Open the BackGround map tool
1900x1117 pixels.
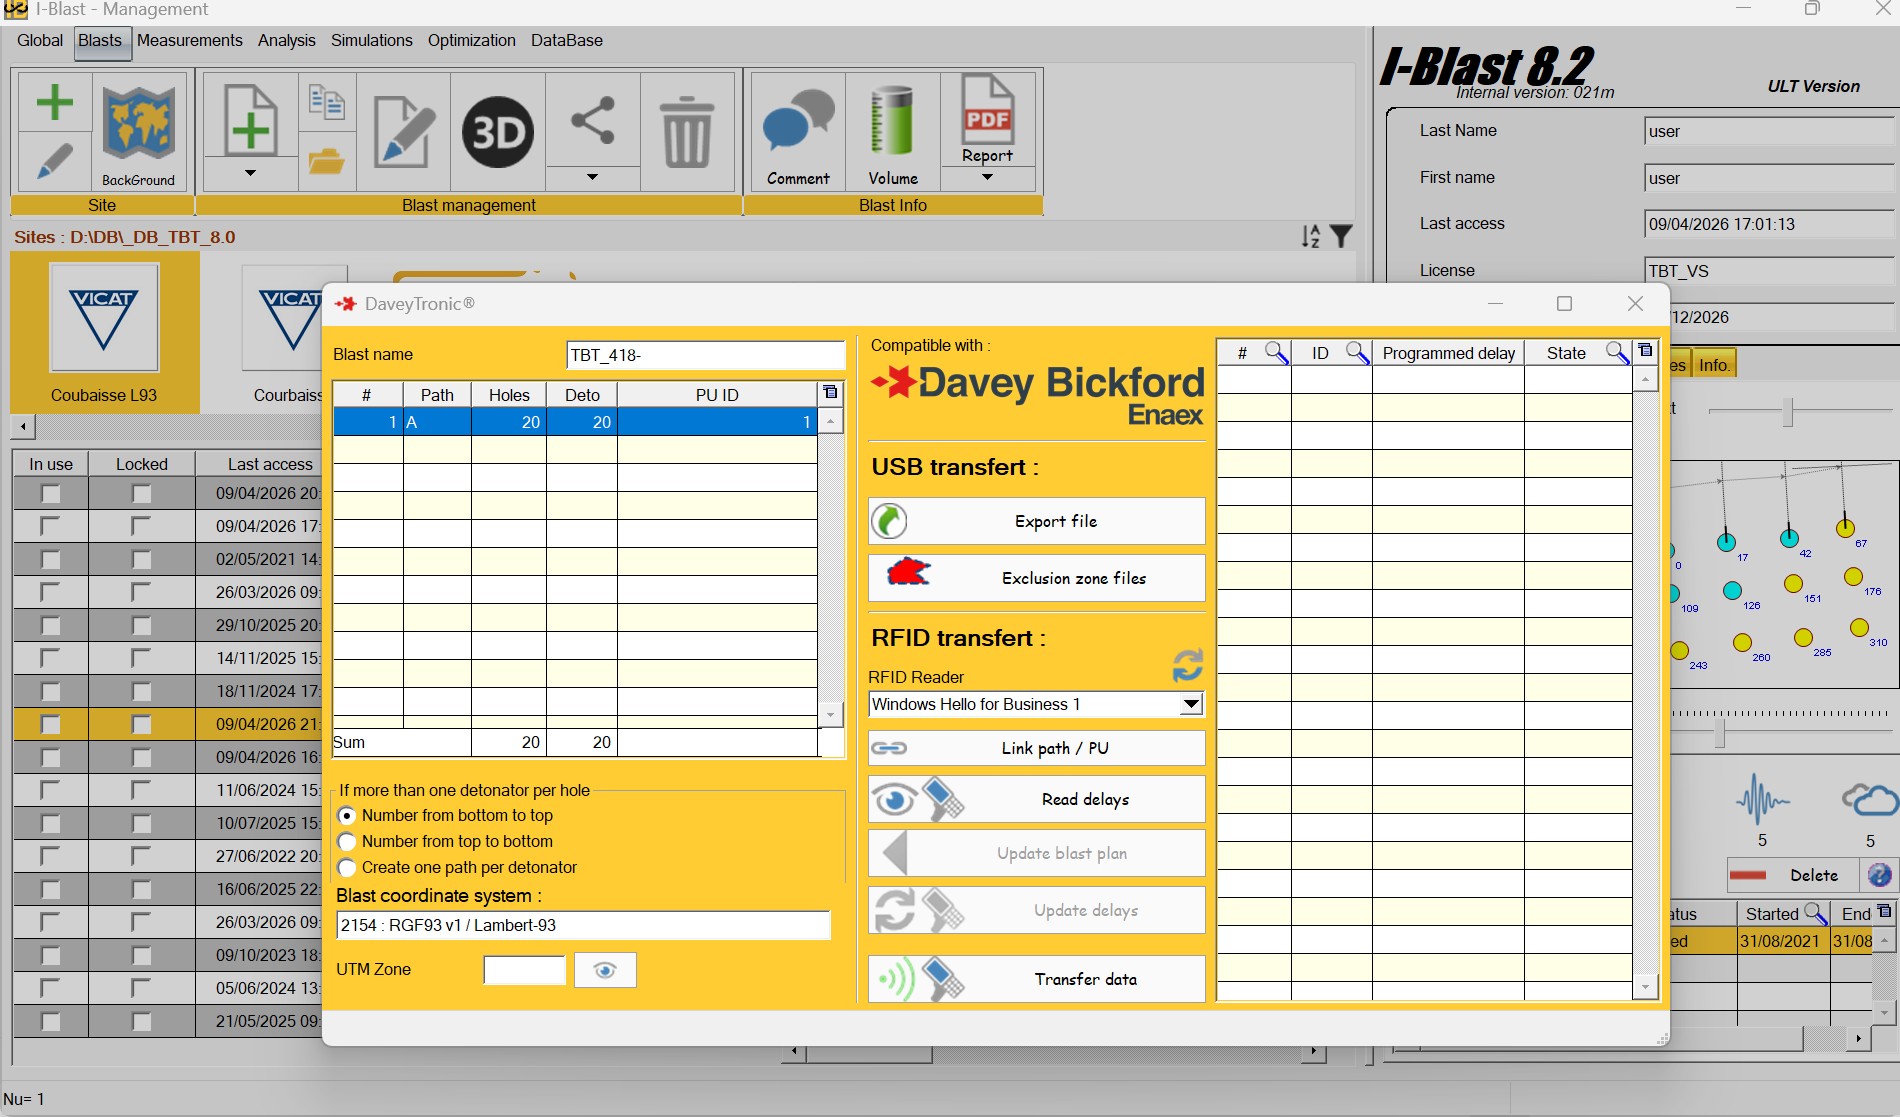point(139,131)
